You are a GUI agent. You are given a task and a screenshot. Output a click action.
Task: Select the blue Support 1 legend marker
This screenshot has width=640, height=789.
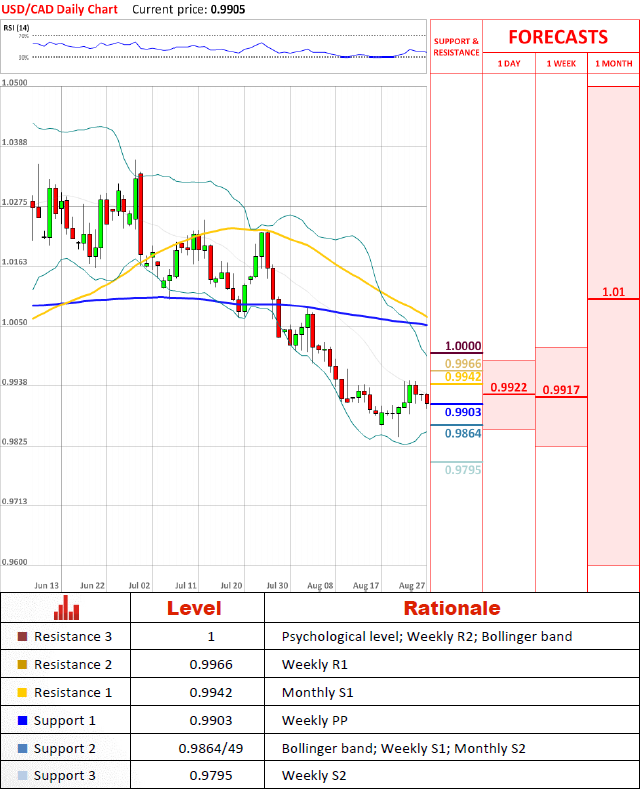tap(23, 721)
